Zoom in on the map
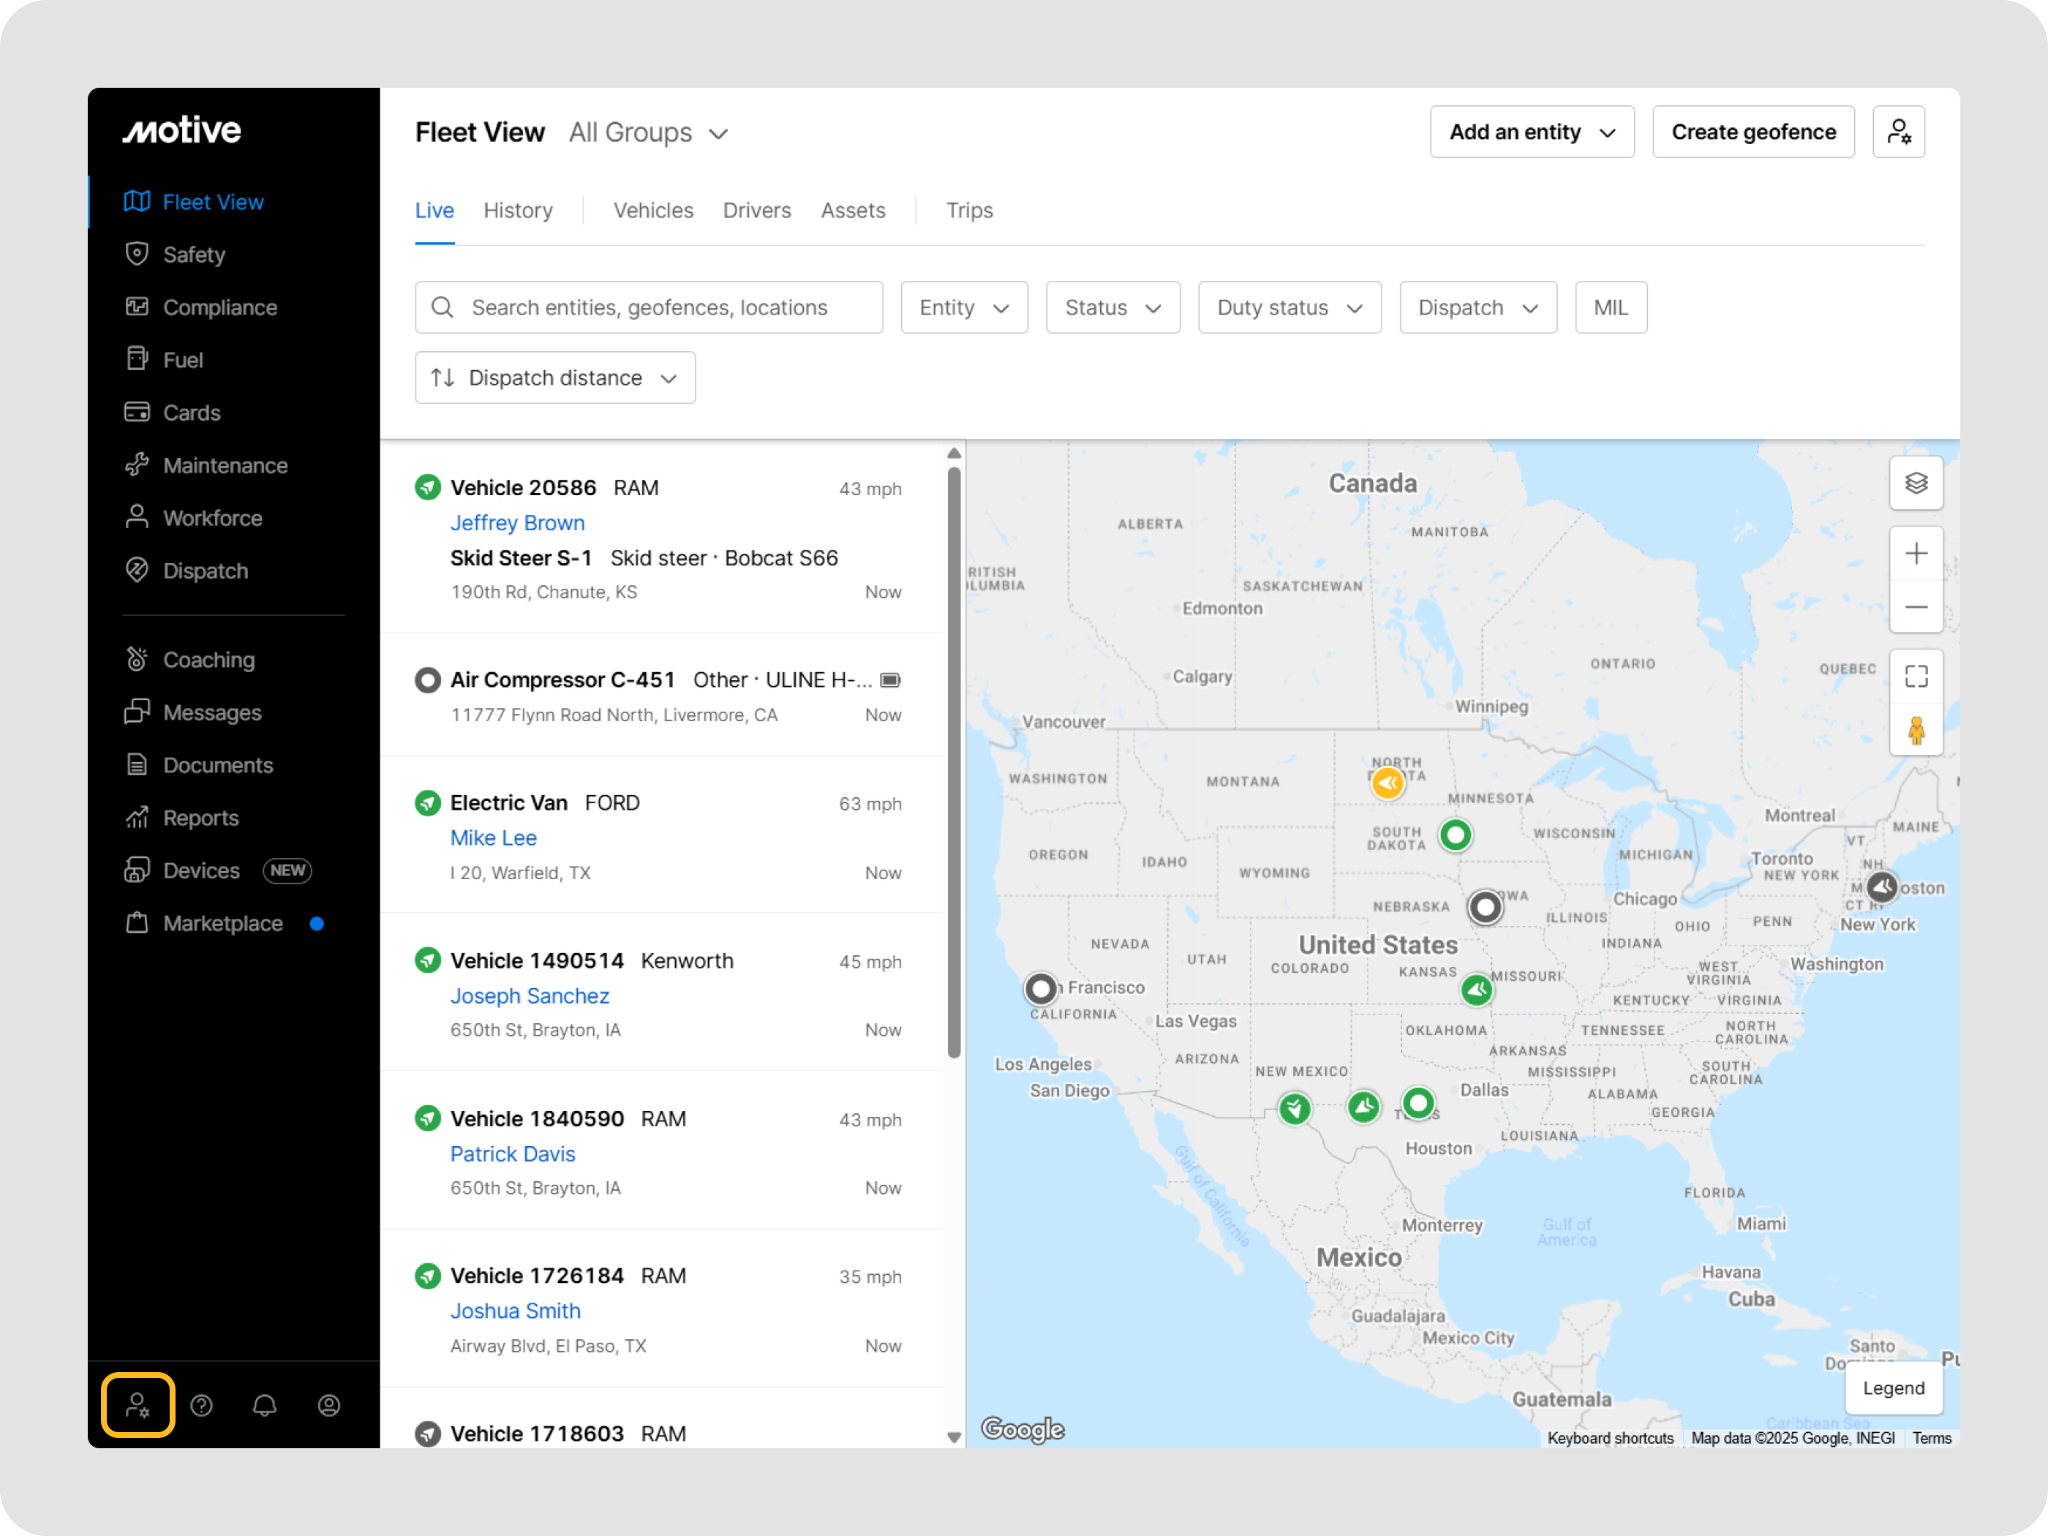Screen dimensions: 2048x1536 pyautogui.click(x=1915, y=553)
